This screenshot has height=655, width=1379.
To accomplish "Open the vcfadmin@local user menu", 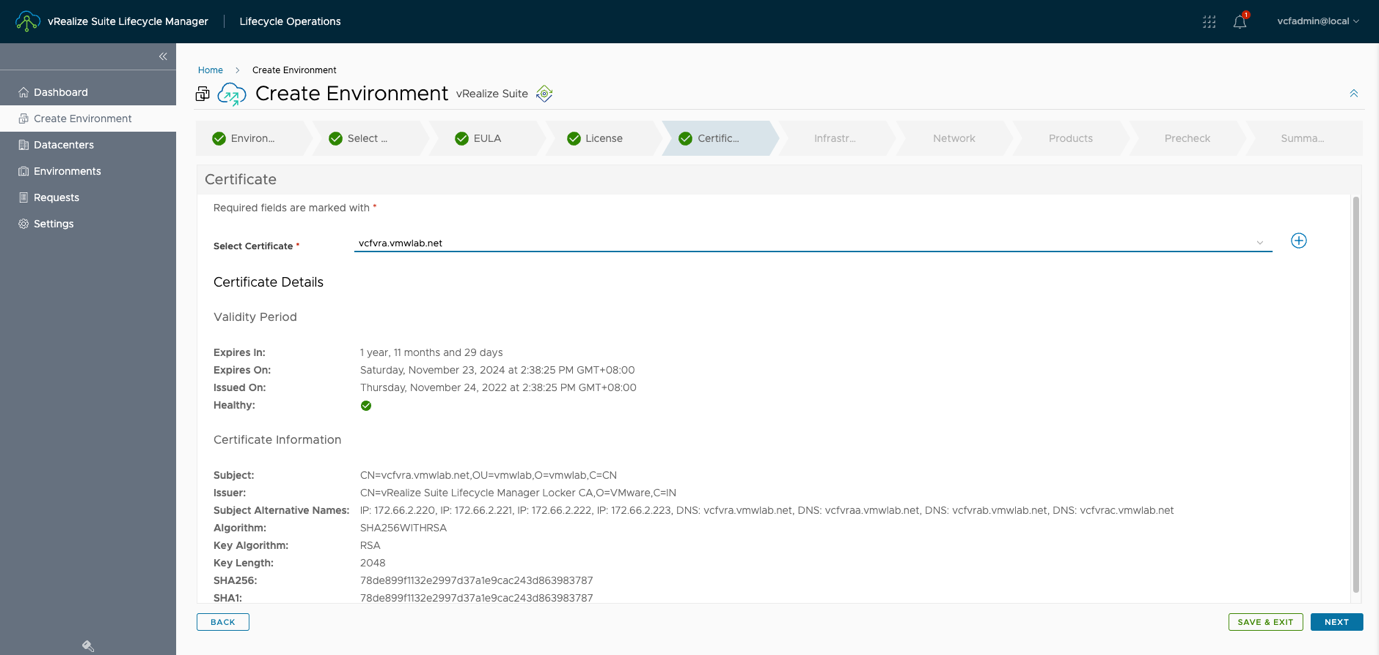I will click(x=1318, y=21).
